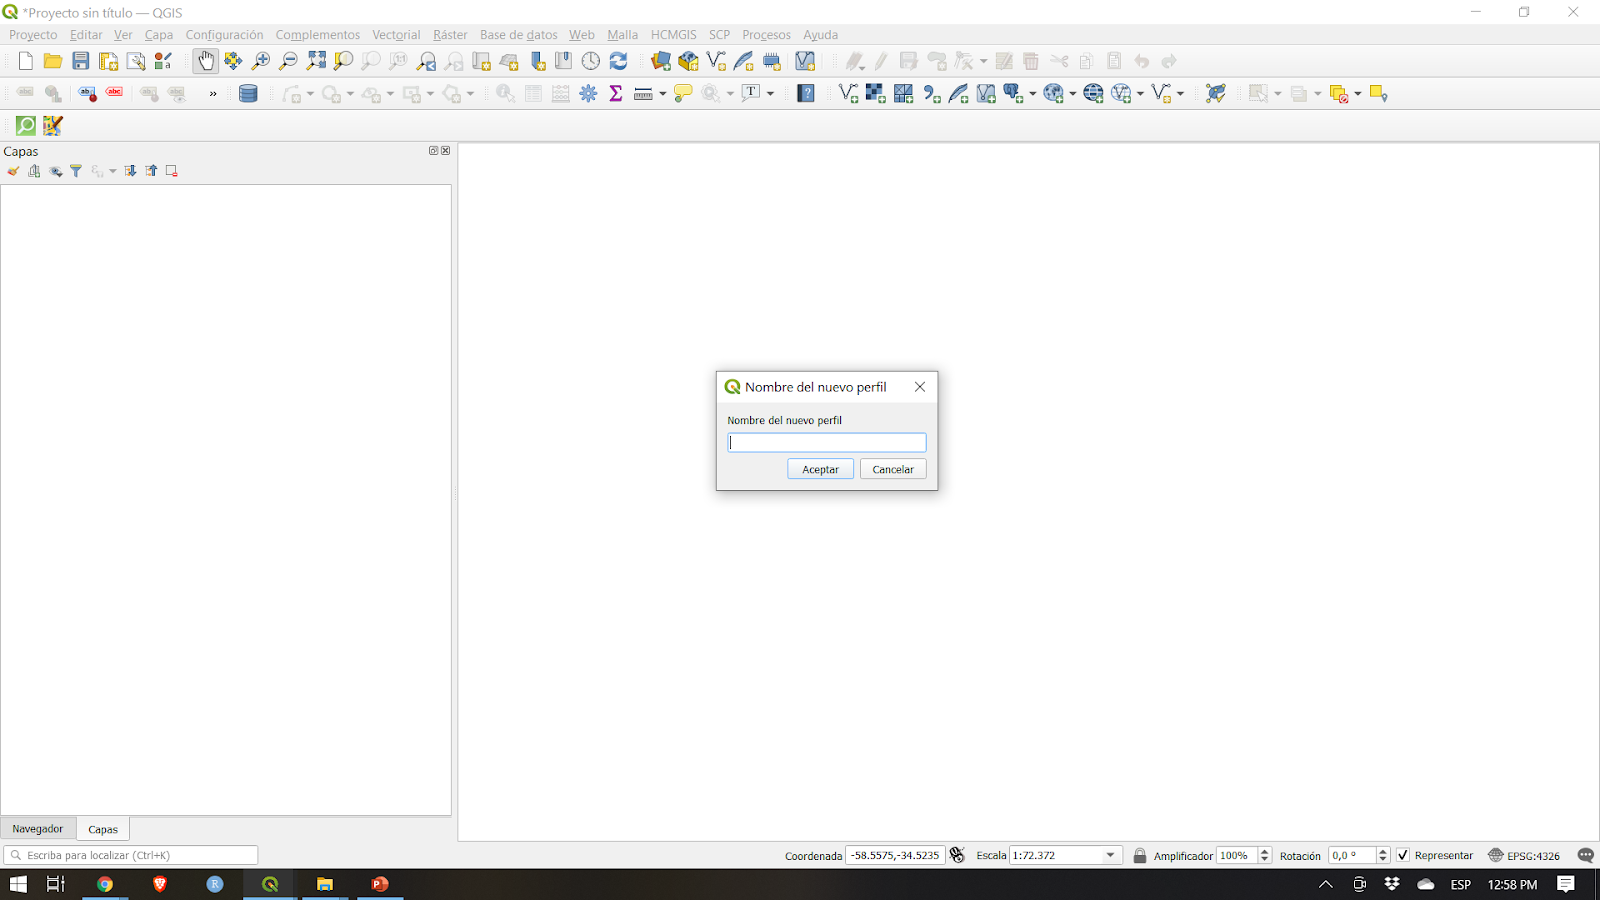1600x900 pixels.
Task: Filter legend funnel icon in Capas
Action: 76,171
